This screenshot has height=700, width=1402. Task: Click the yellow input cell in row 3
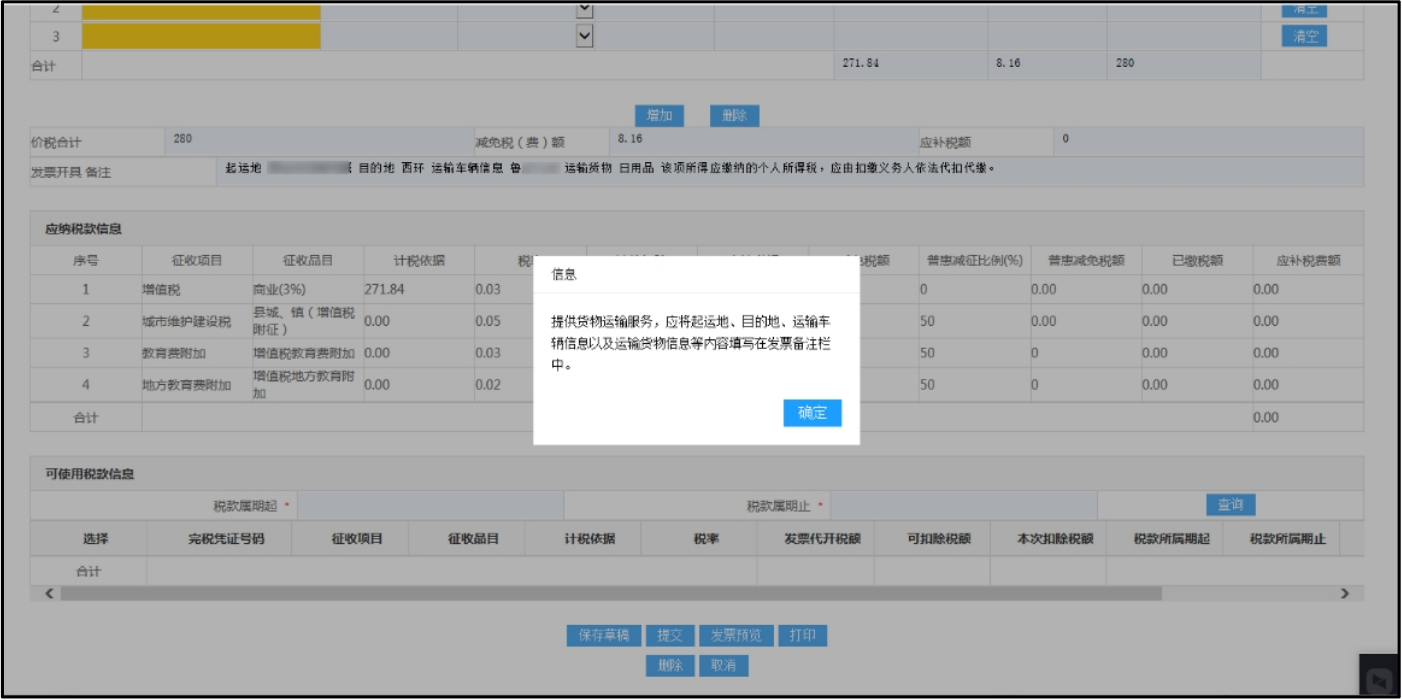(201, 36)
